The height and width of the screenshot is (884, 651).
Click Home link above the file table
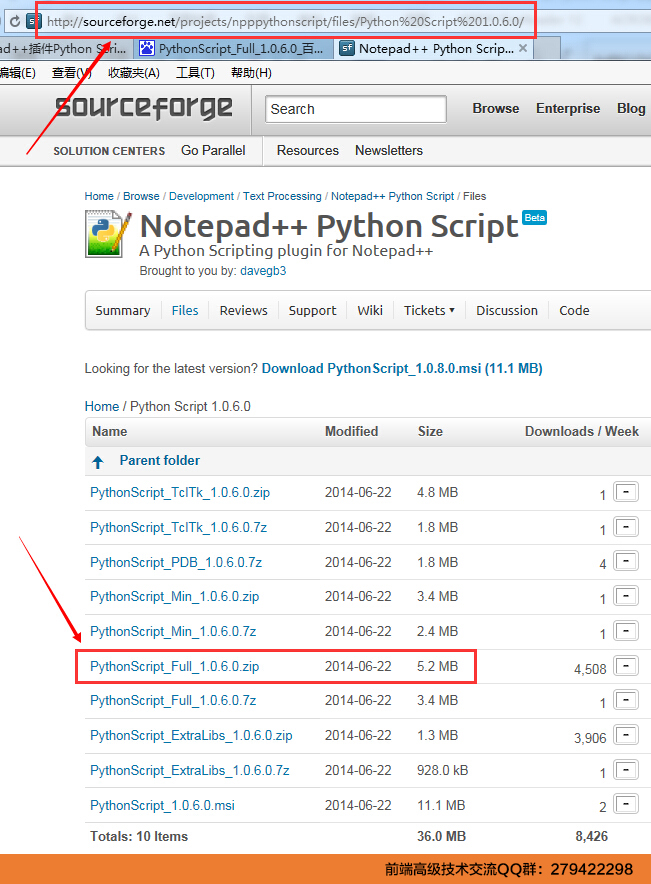102,406
